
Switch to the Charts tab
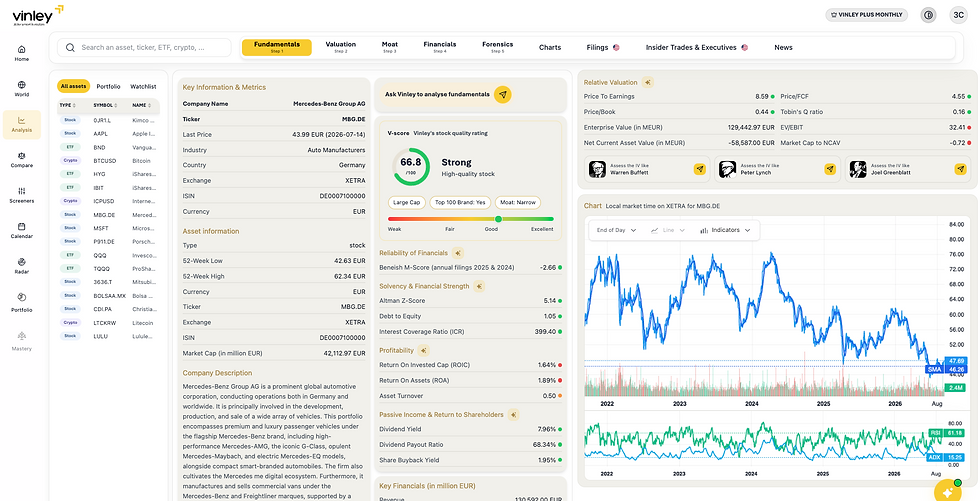[550, 47]
